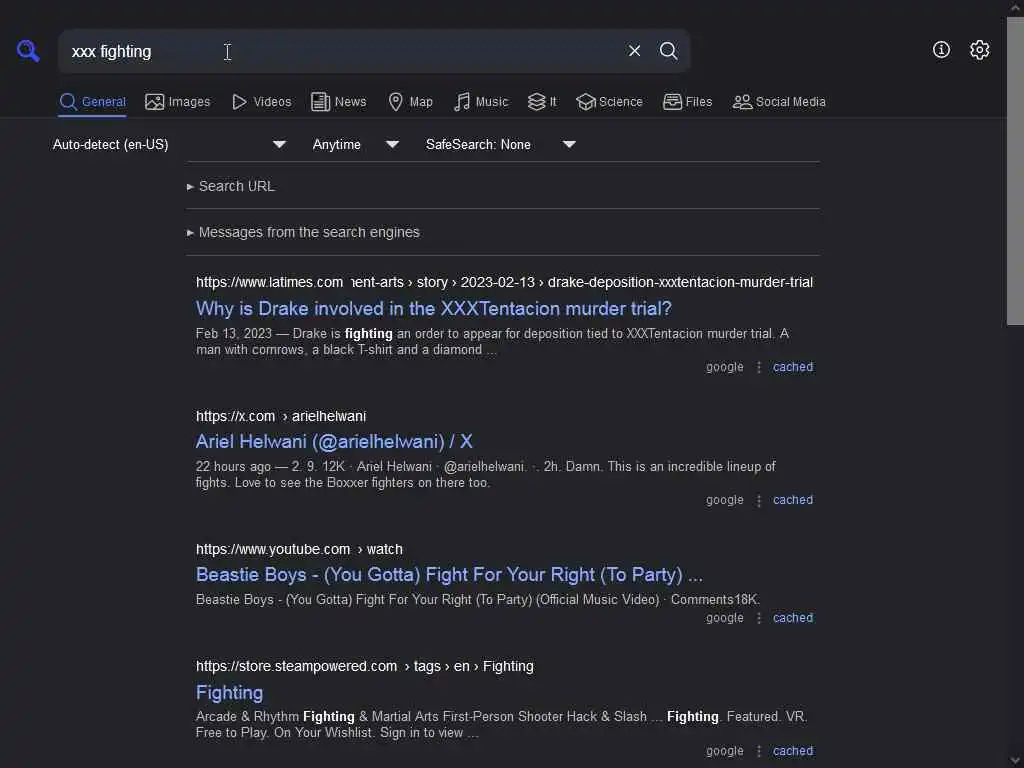This screenshot has height=768, width=1024.
Task: Click the scrollbar down arrow
Action: pyautogui.click(x=1015, y=761)
